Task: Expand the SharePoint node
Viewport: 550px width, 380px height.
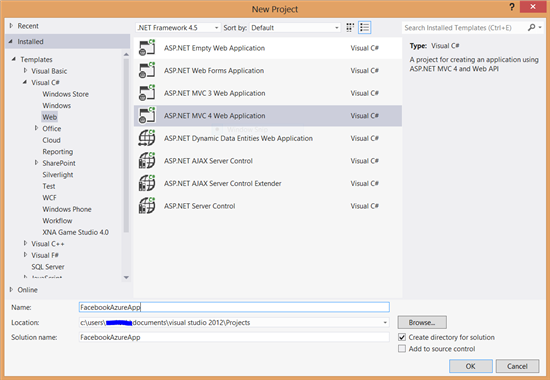Action: point(36,163)
